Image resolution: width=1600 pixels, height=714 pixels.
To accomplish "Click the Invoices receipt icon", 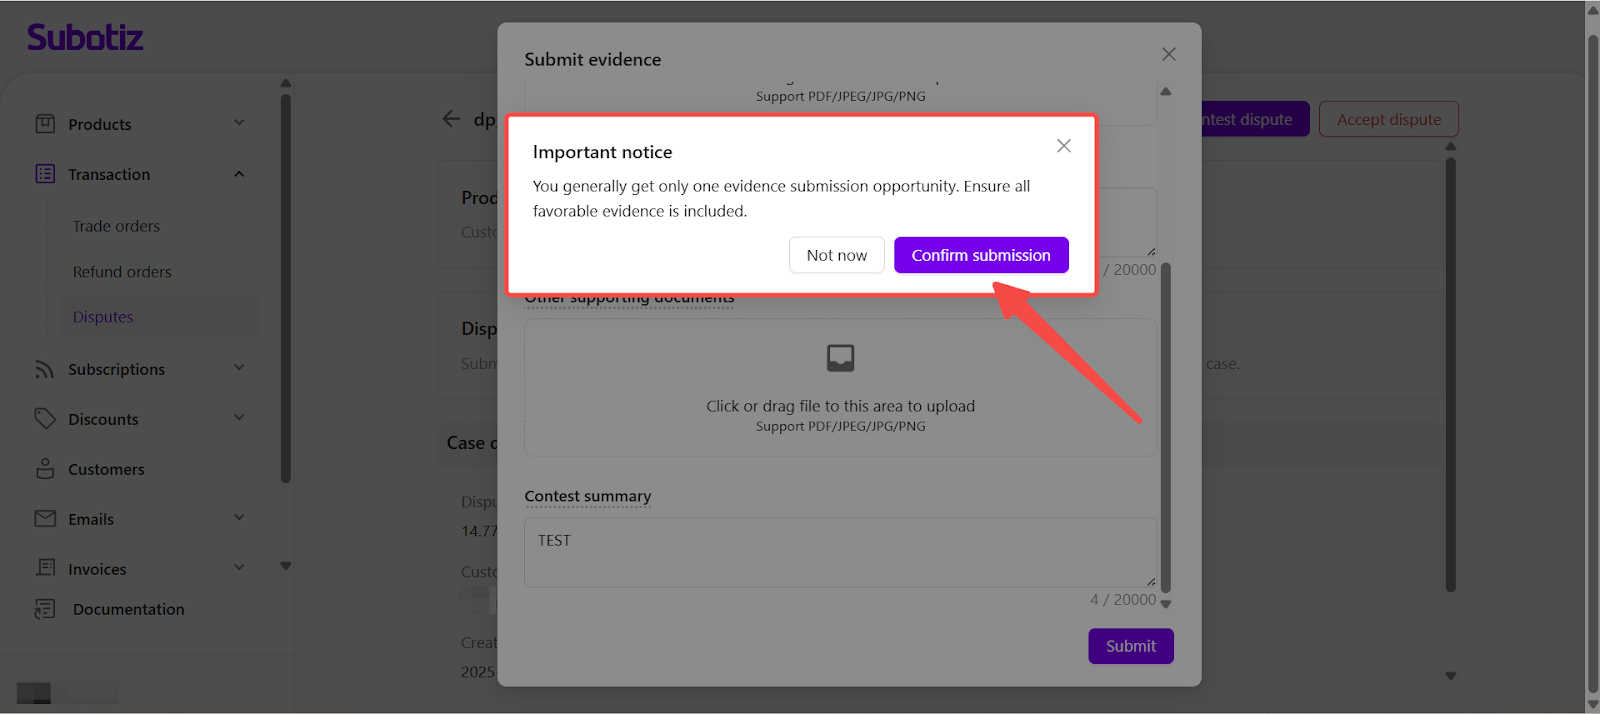I will click(45, 568).
